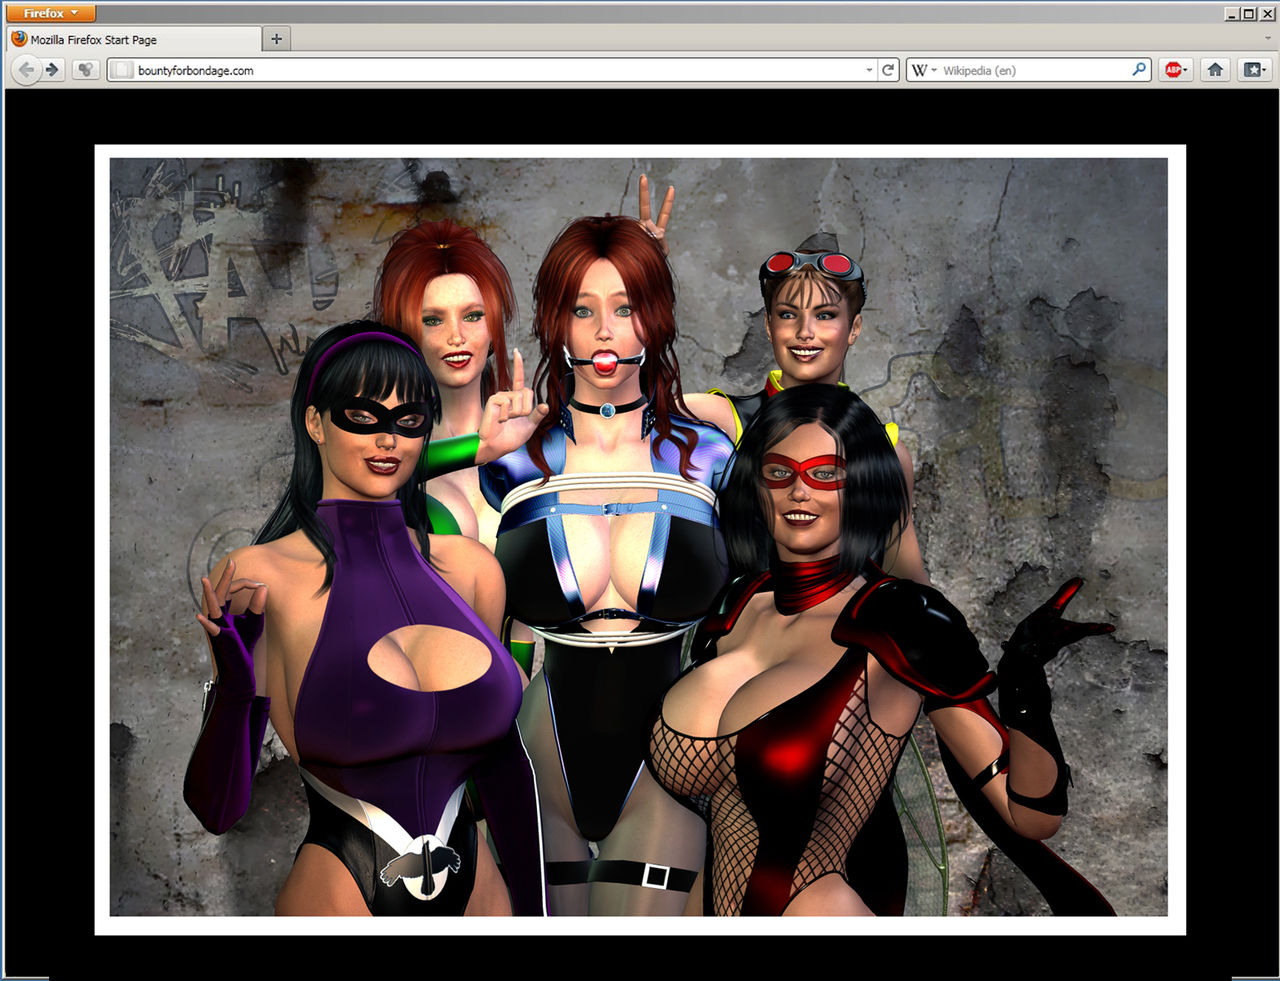Minimize the Firefox window

click(x=1232, y=13)
